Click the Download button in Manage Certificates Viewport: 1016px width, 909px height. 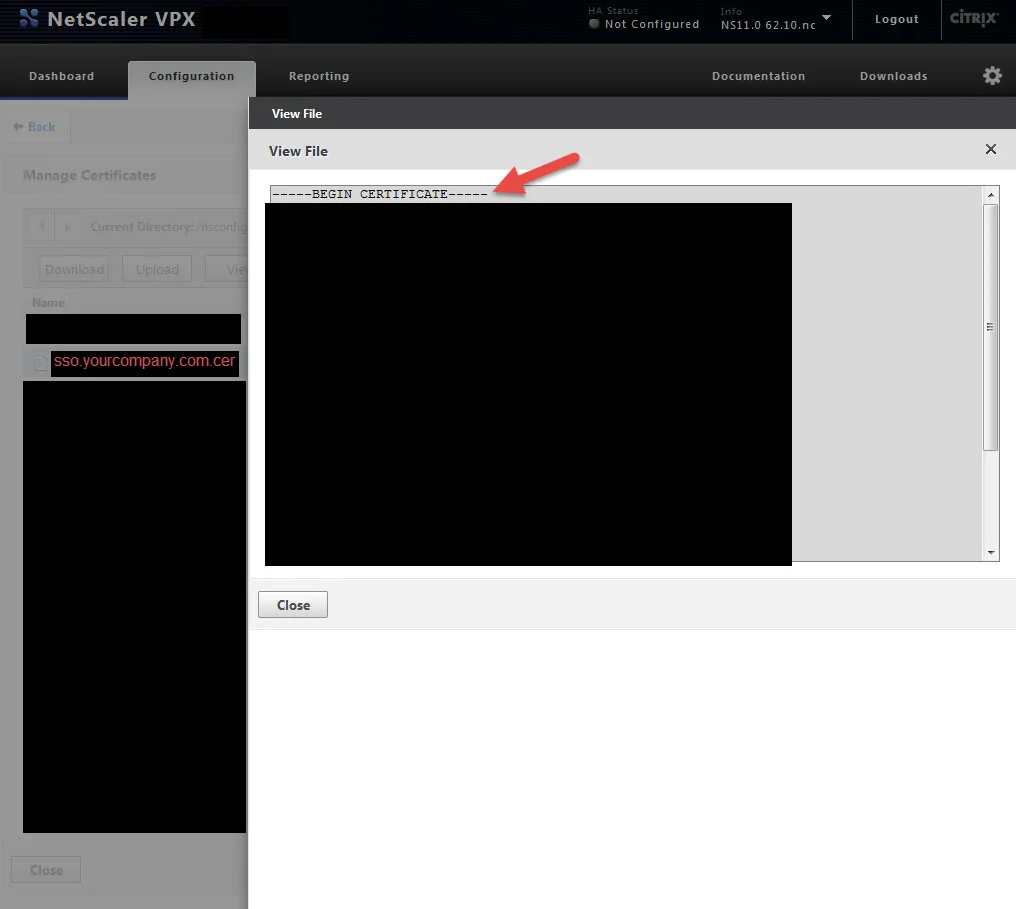[x=74, y=269]
